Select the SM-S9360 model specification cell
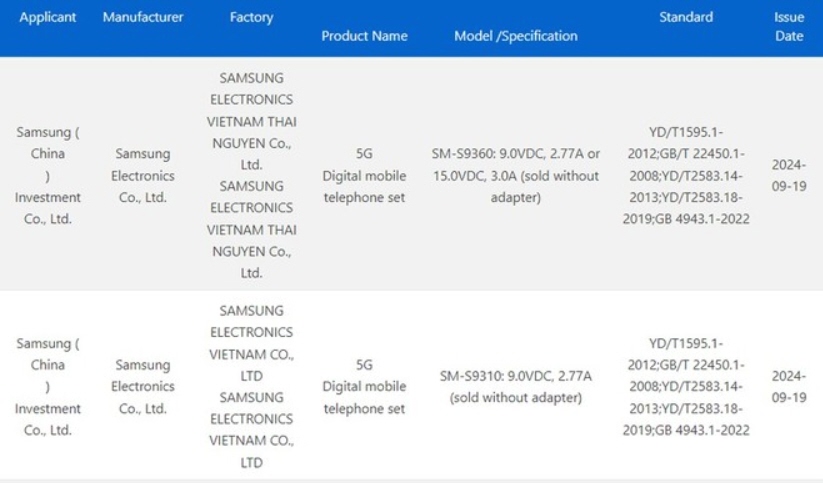 515,175
